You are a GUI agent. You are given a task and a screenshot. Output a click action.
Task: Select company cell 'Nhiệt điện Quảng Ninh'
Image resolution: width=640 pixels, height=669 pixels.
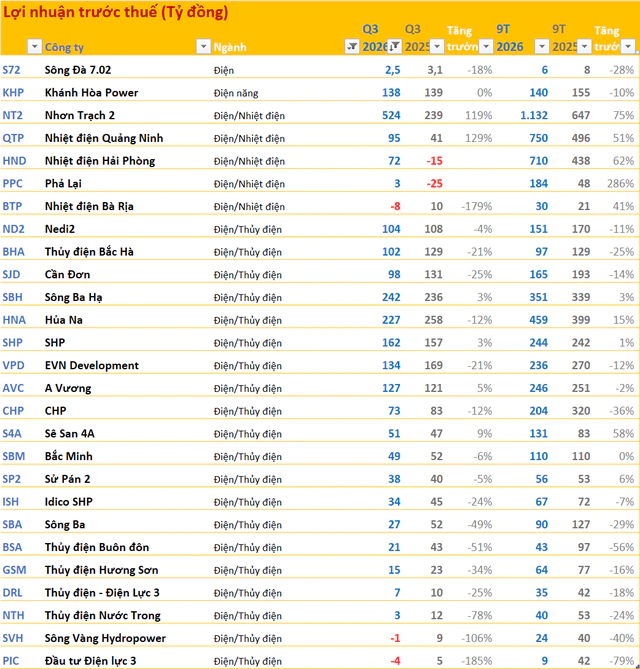click(104, 138)
